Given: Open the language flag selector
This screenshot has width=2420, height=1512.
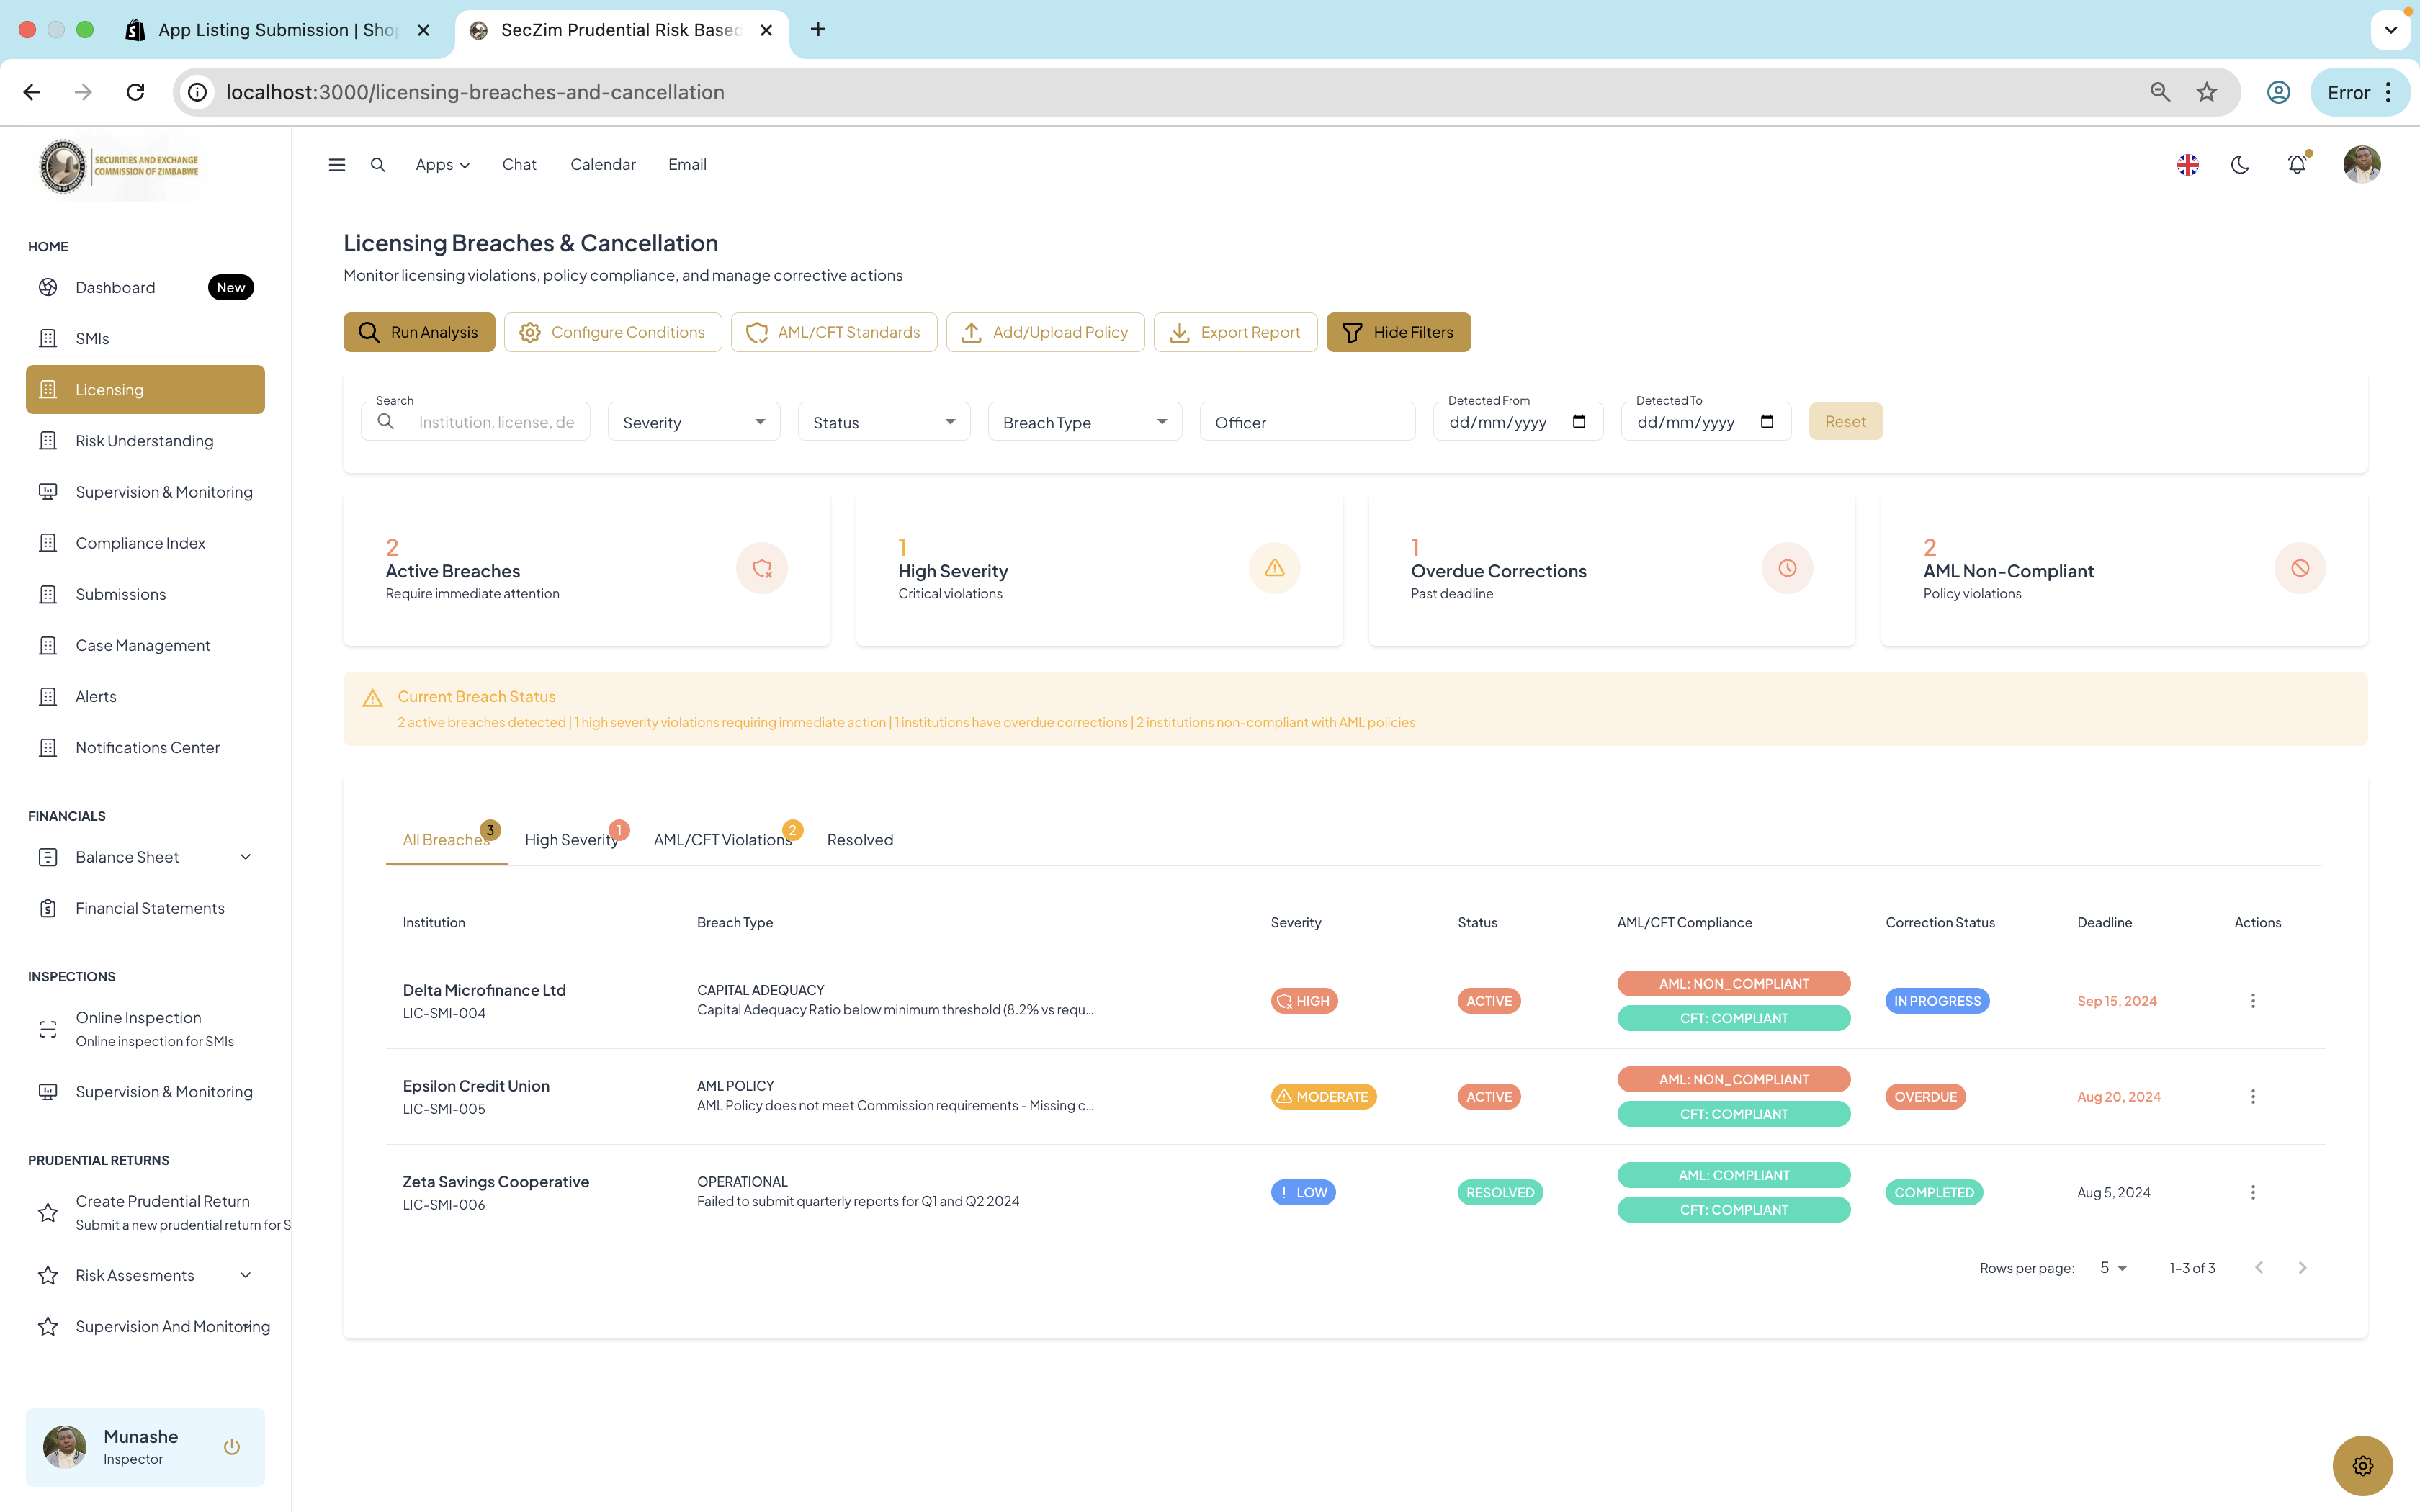Looking at the screenshot, I should click(x=2187, y=165).
